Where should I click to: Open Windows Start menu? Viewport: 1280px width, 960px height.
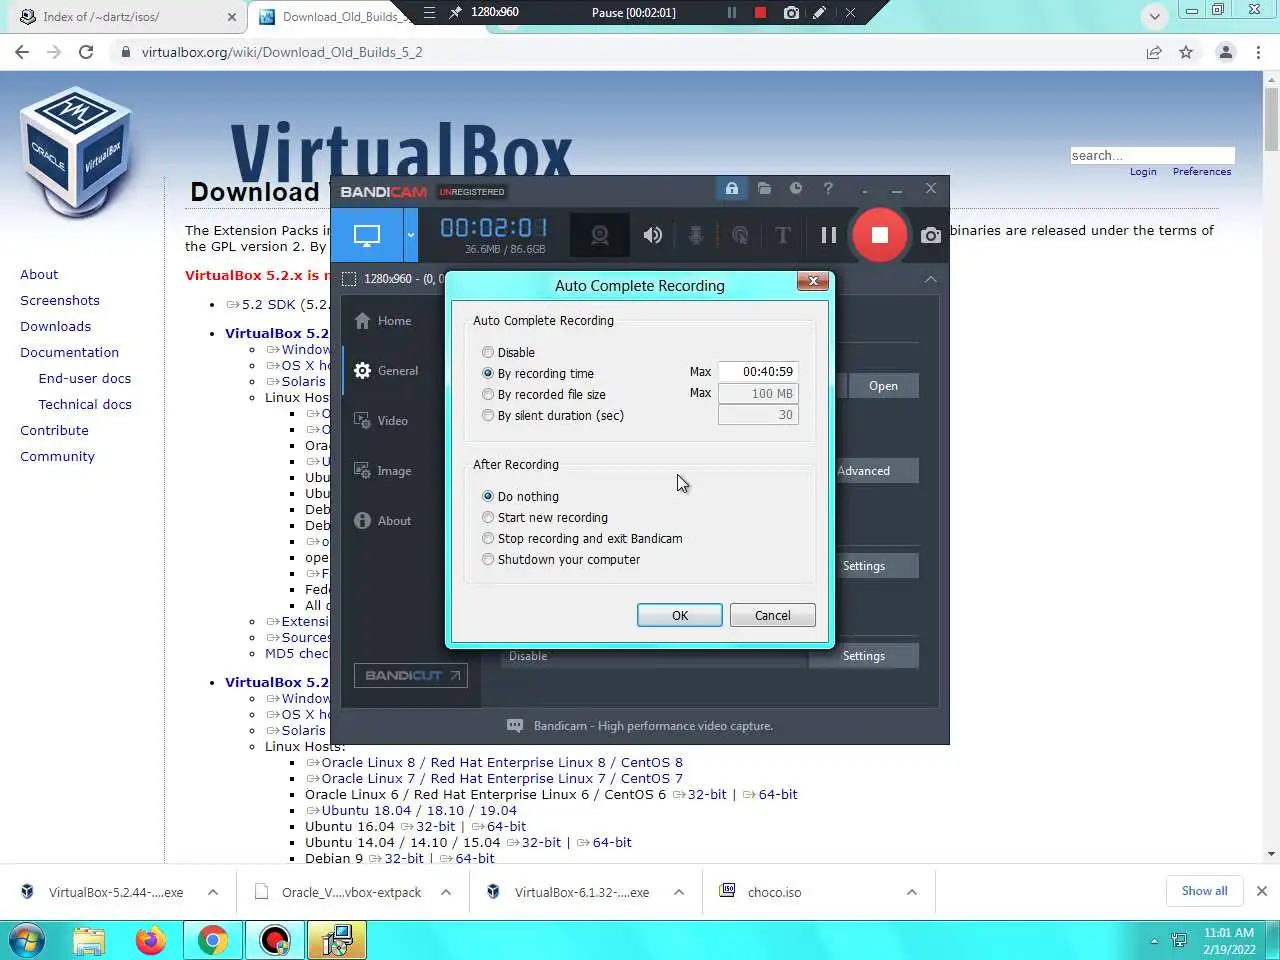coord(27,941)
